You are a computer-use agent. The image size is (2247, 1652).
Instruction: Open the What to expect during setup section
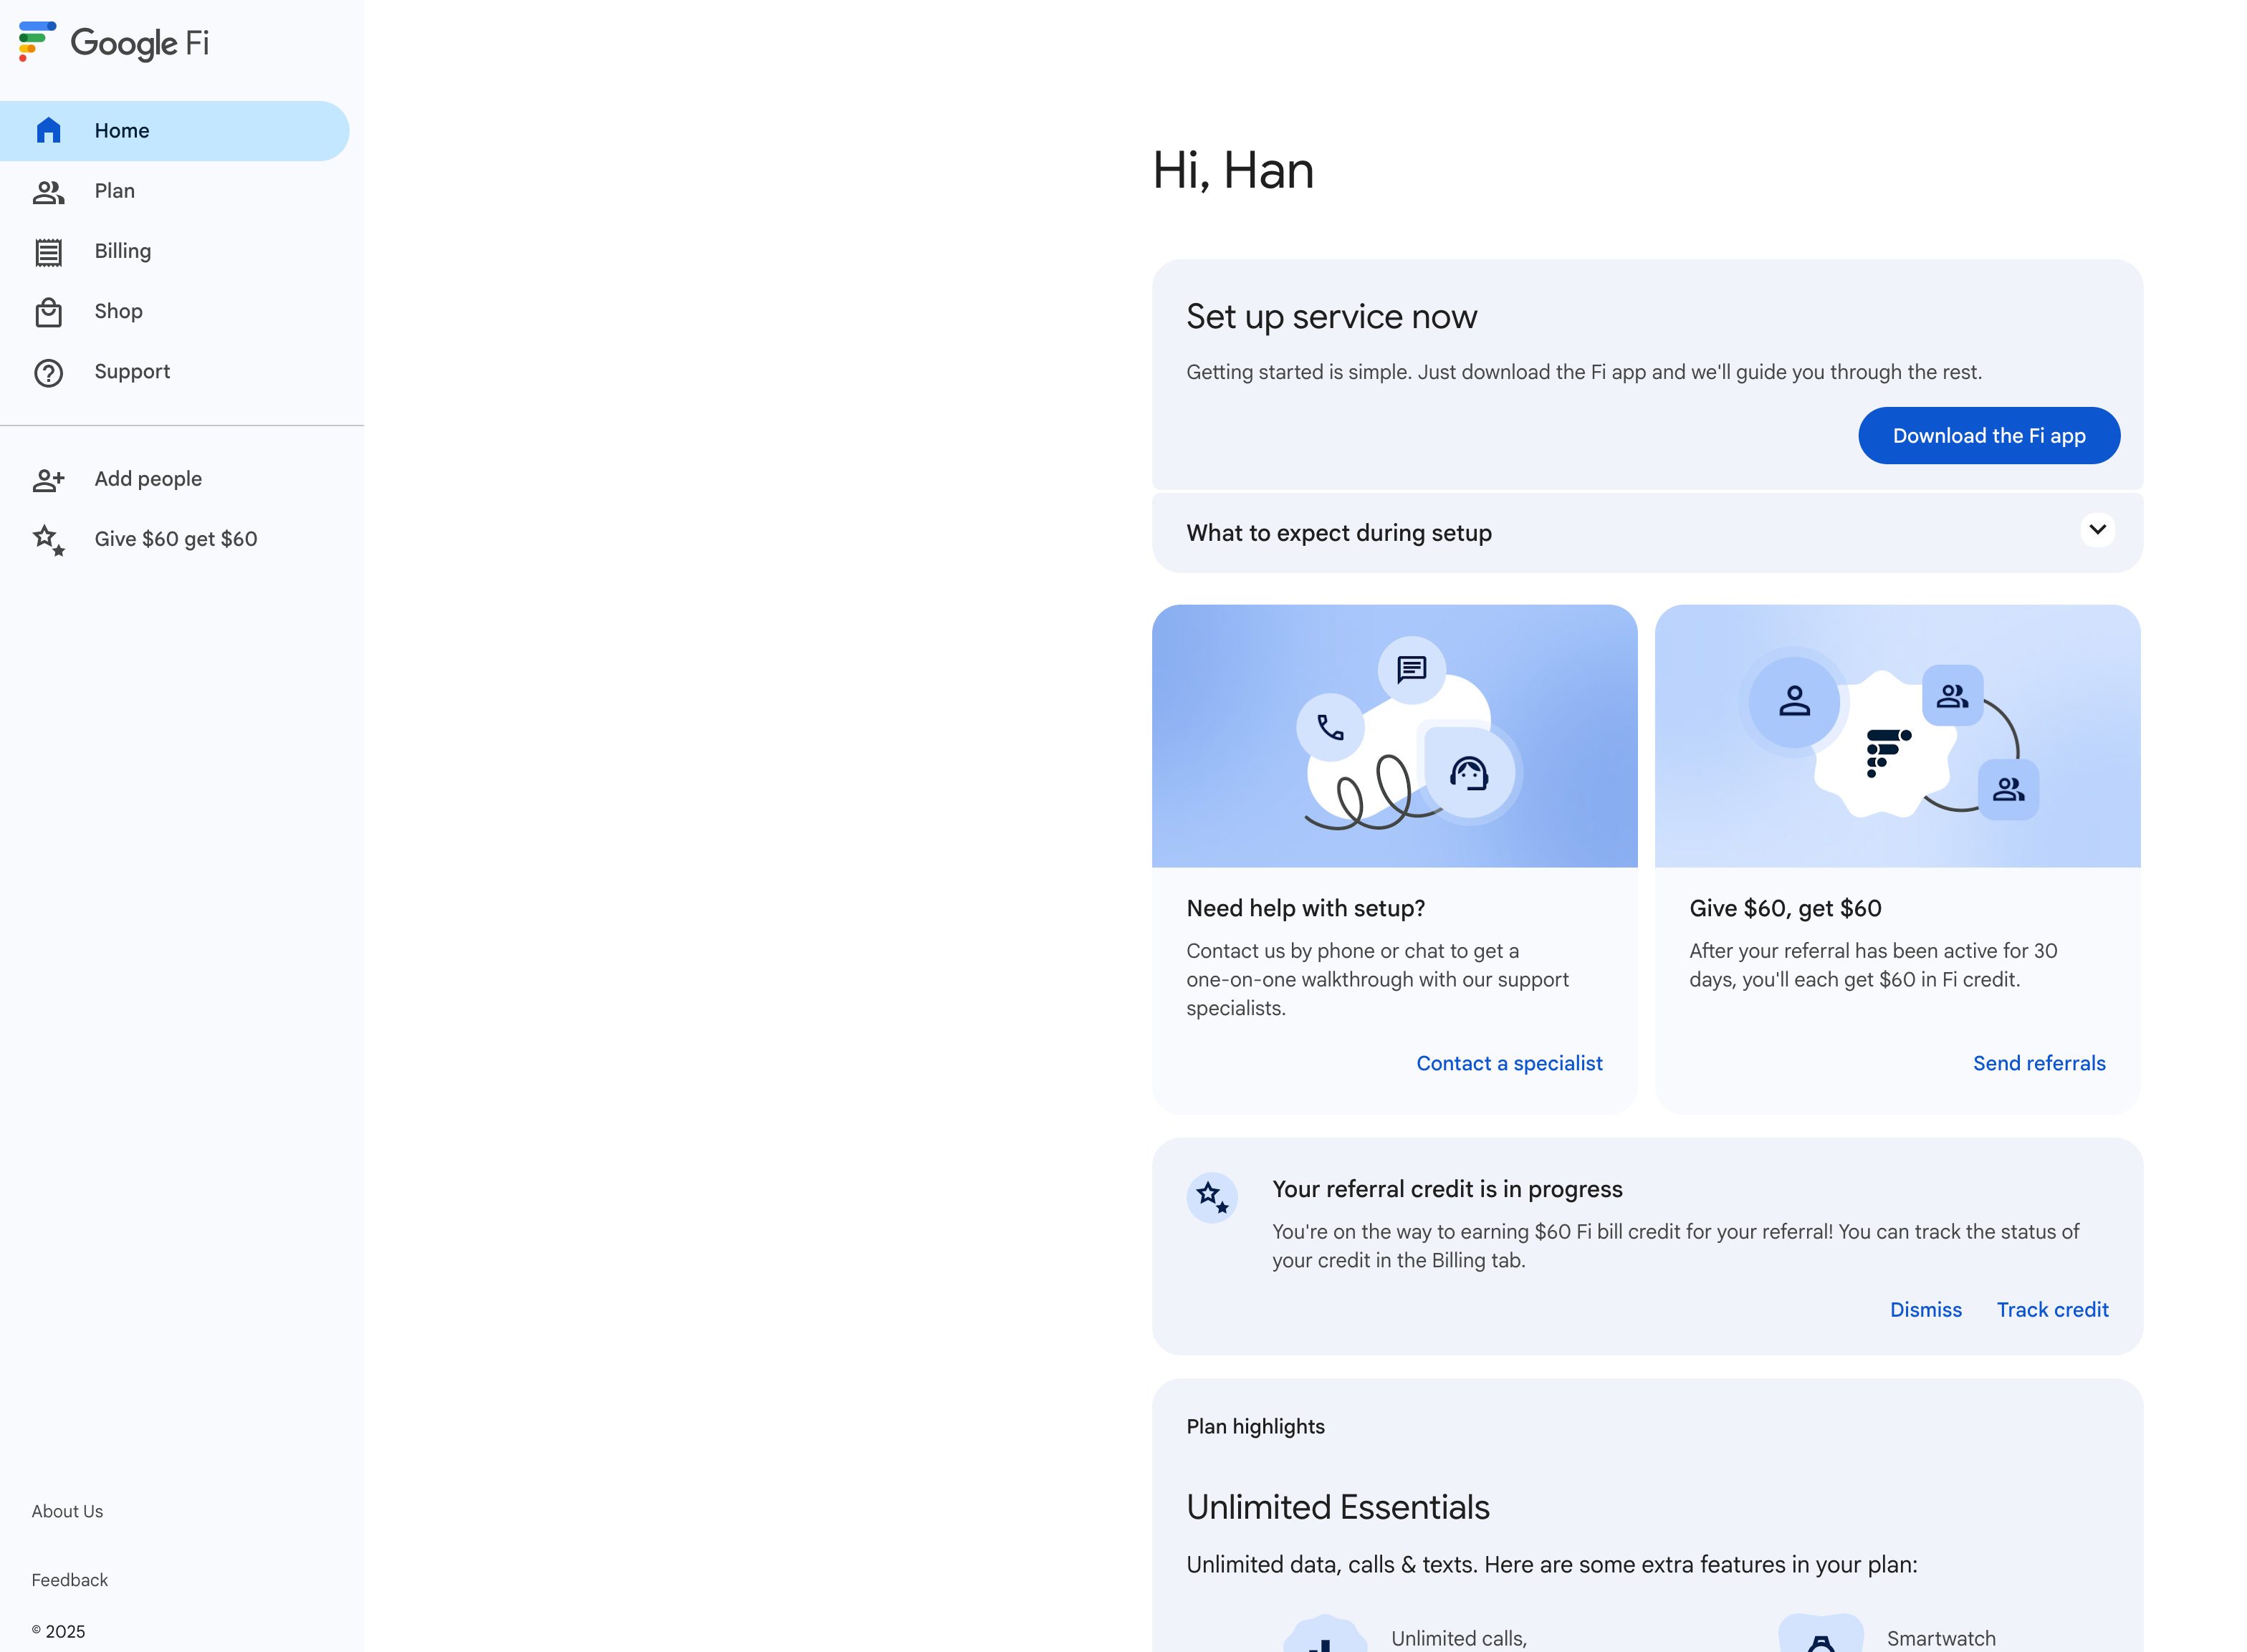1338,533
